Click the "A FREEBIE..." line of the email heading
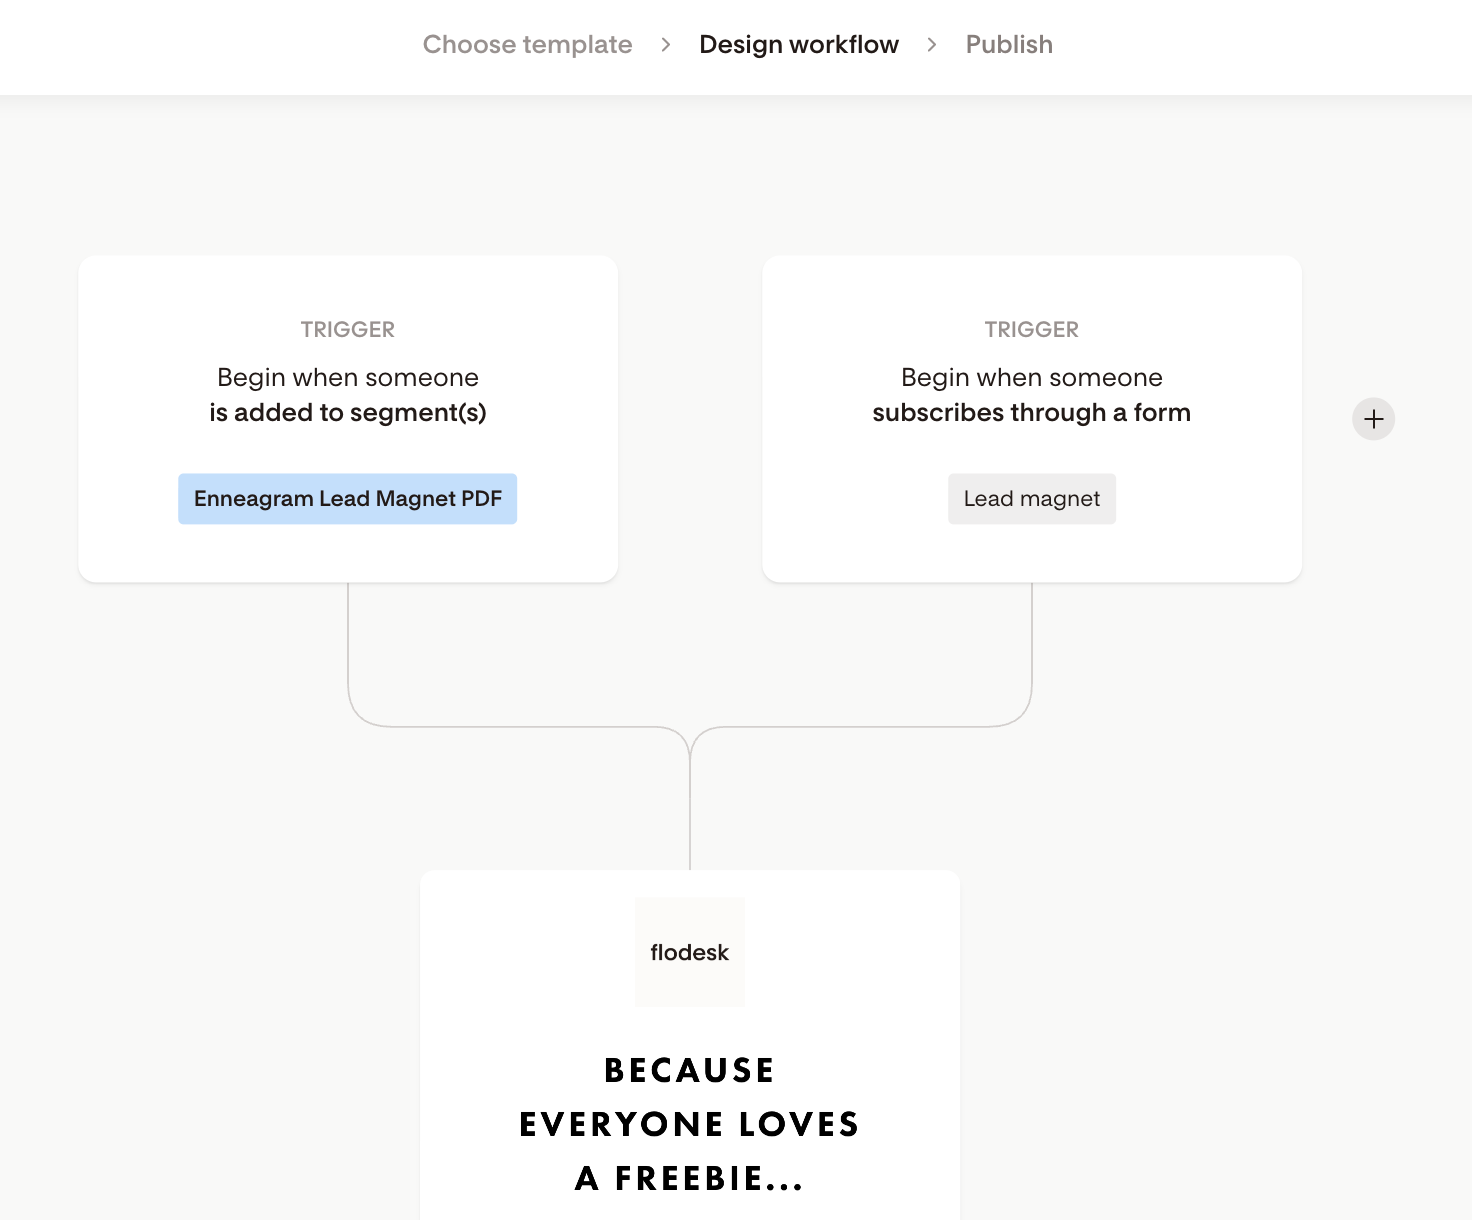The image size is (1472, 1220). coord(690,1179)
